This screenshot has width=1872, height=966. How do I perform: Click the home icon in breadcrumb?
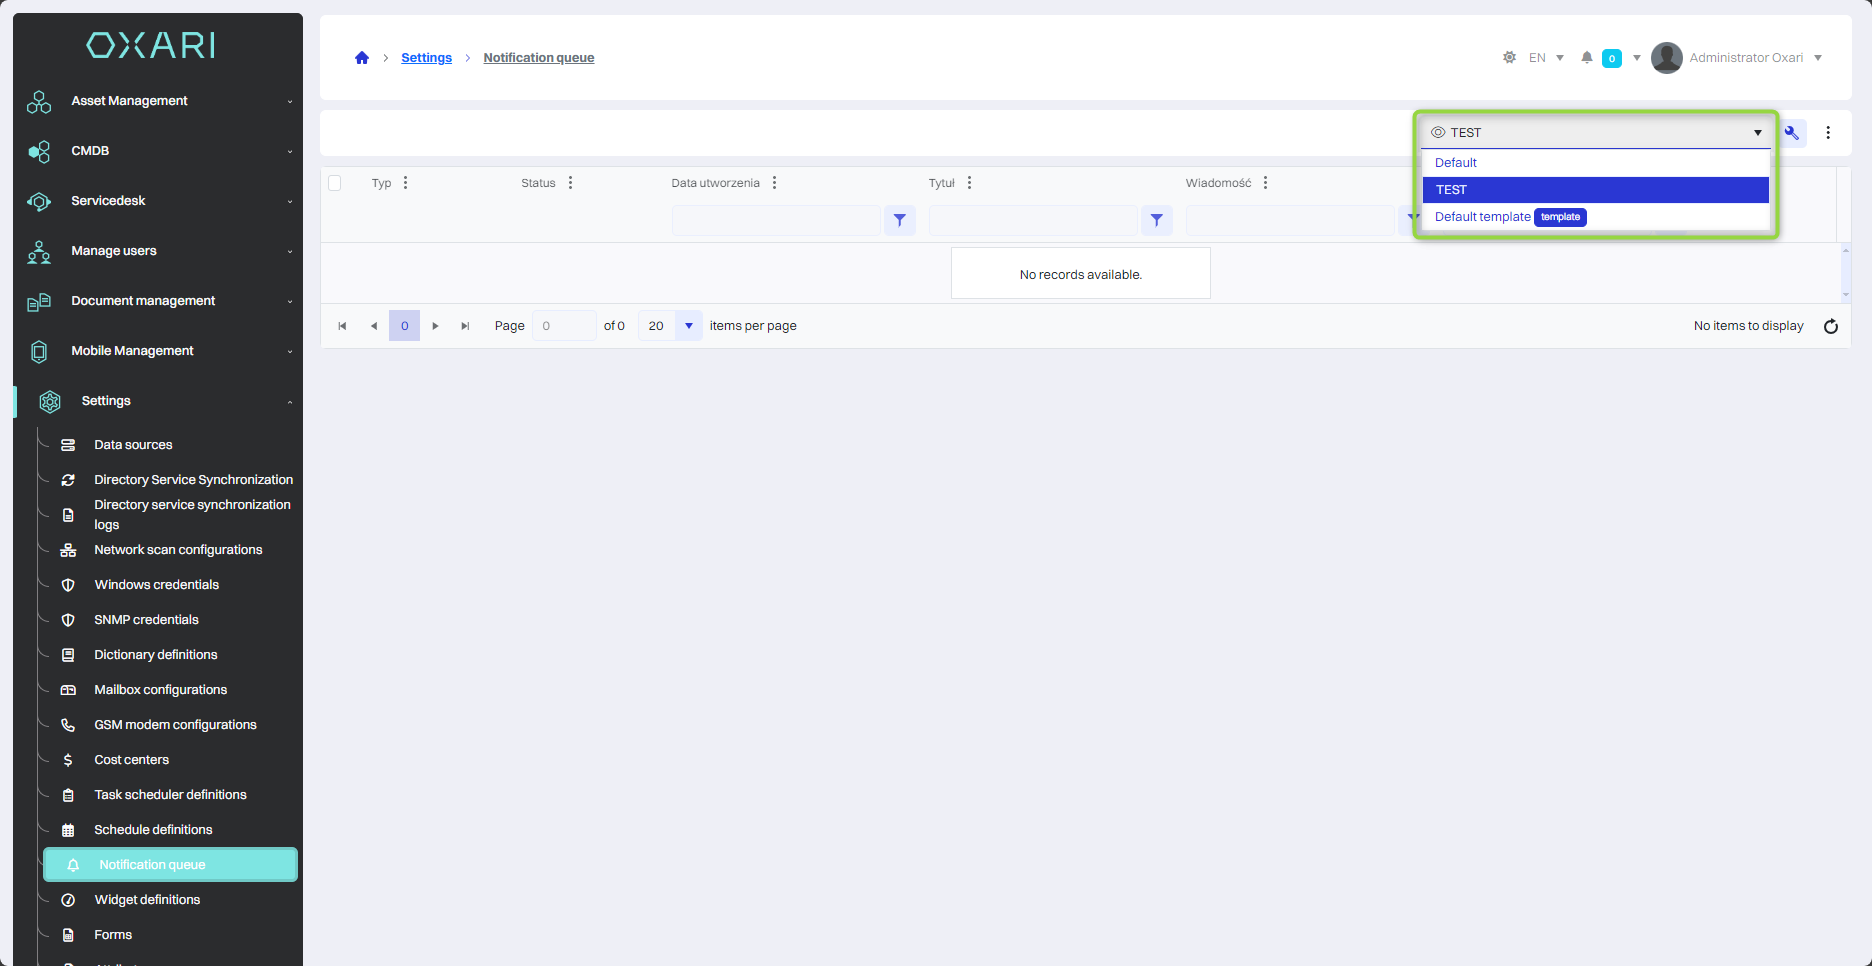(362, 58)
